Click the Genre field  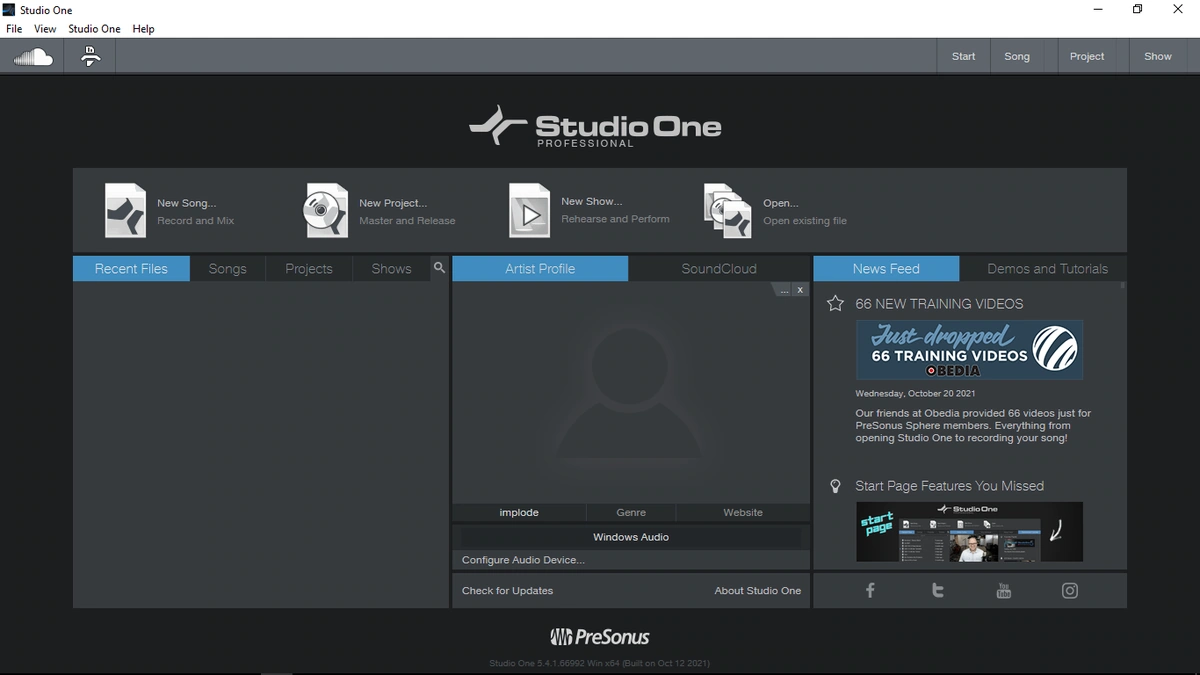631,512
